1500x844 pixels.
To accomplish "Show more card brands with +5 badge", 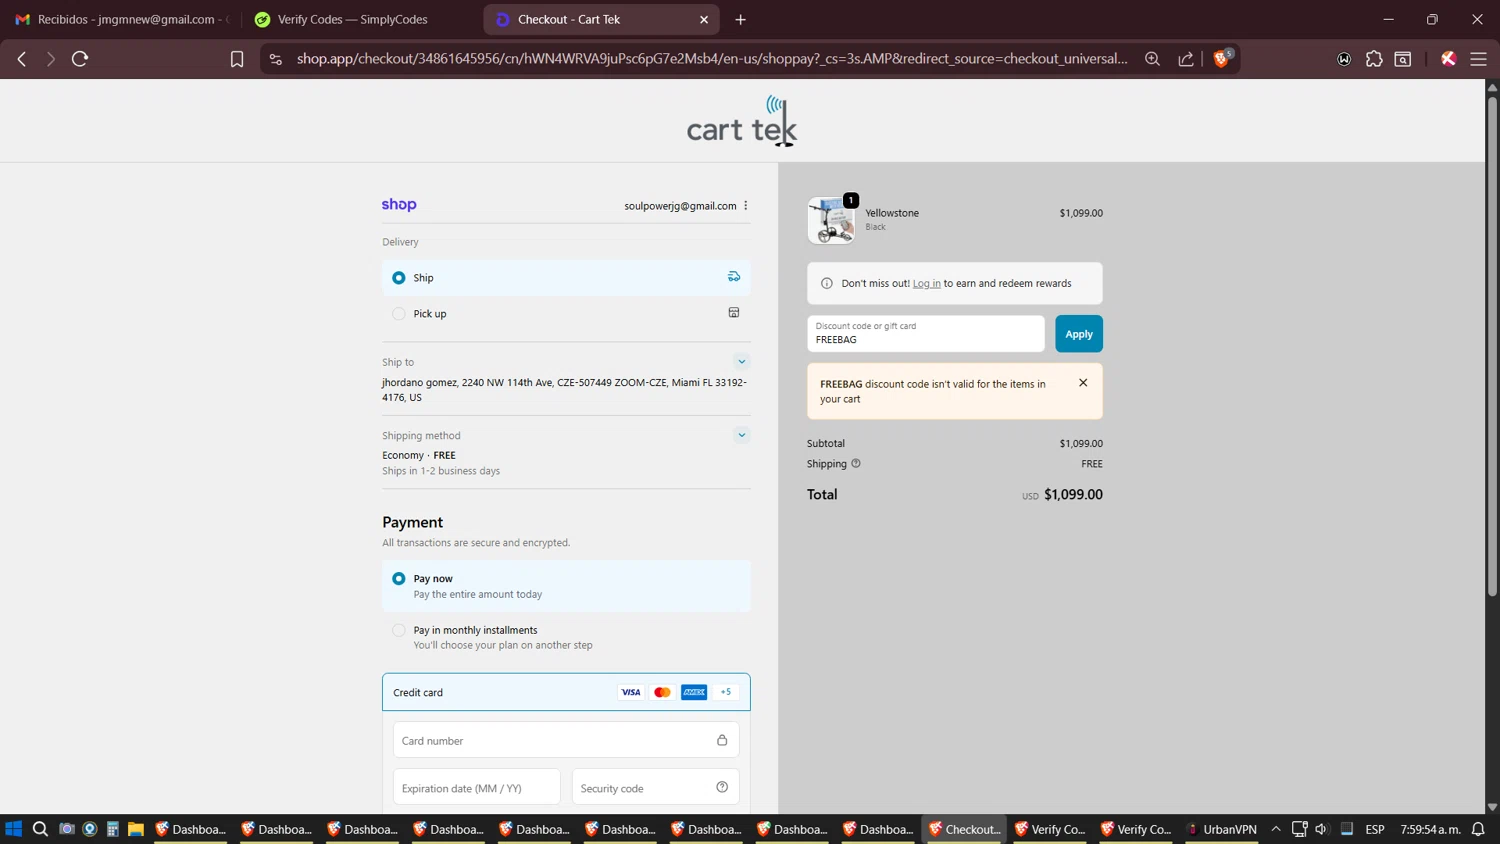I will 726,692.
